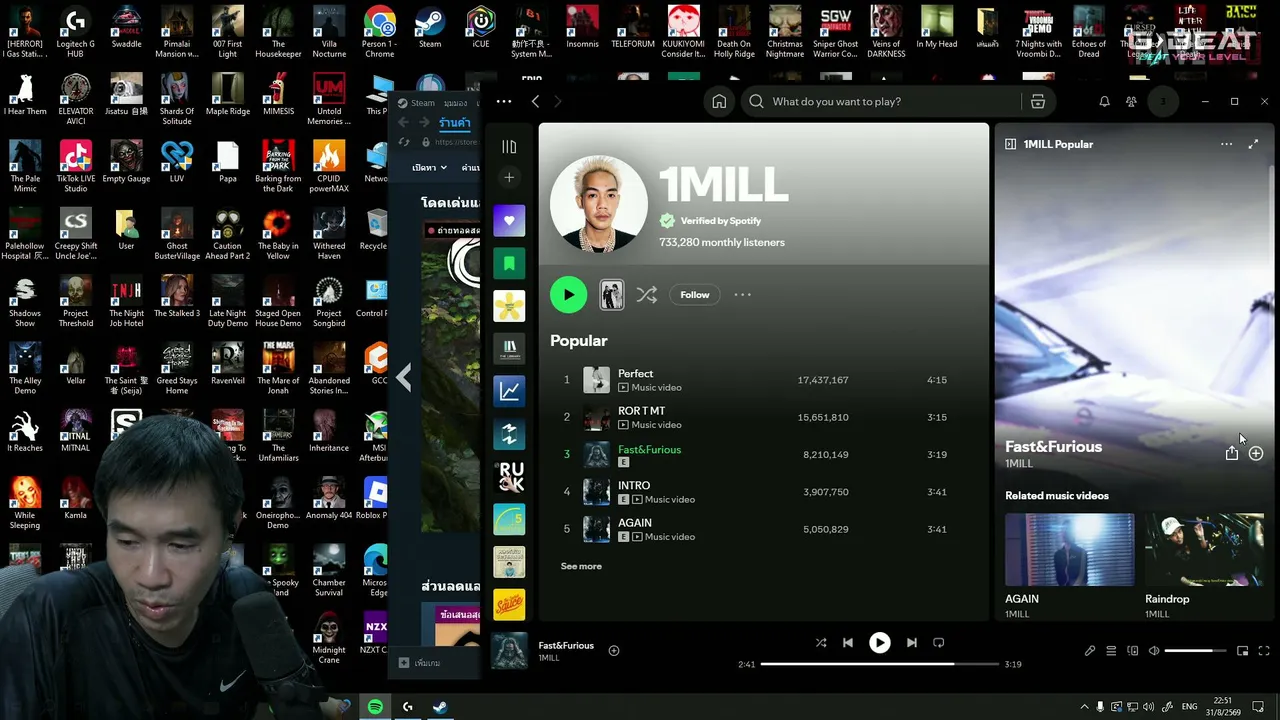Open more options in 1MILL Popular panel
This screenshot has width=1280, height=720.
pos(1226,144)
